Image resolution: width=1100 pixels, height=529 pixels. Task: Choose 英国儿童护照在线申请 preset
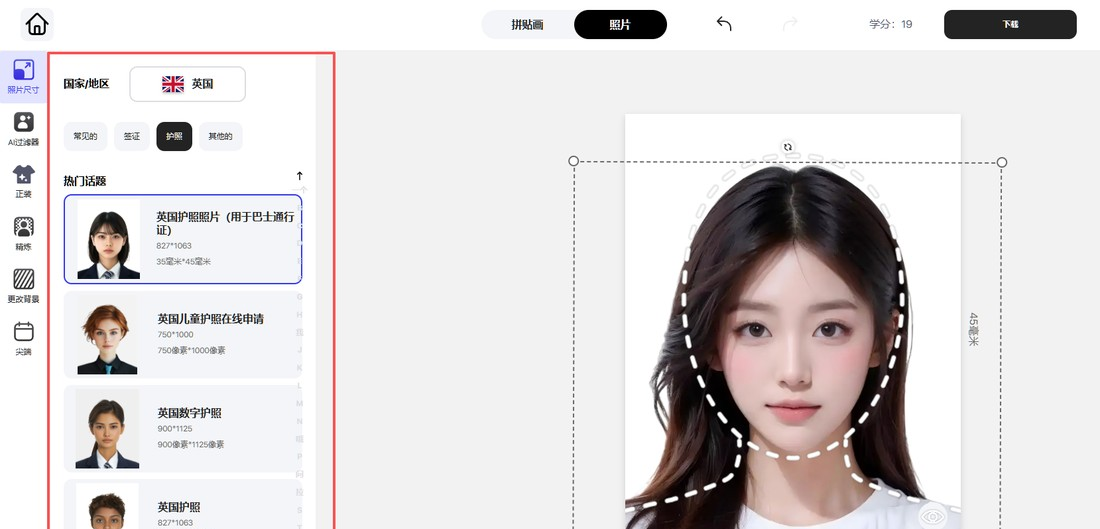click(183, 335)
